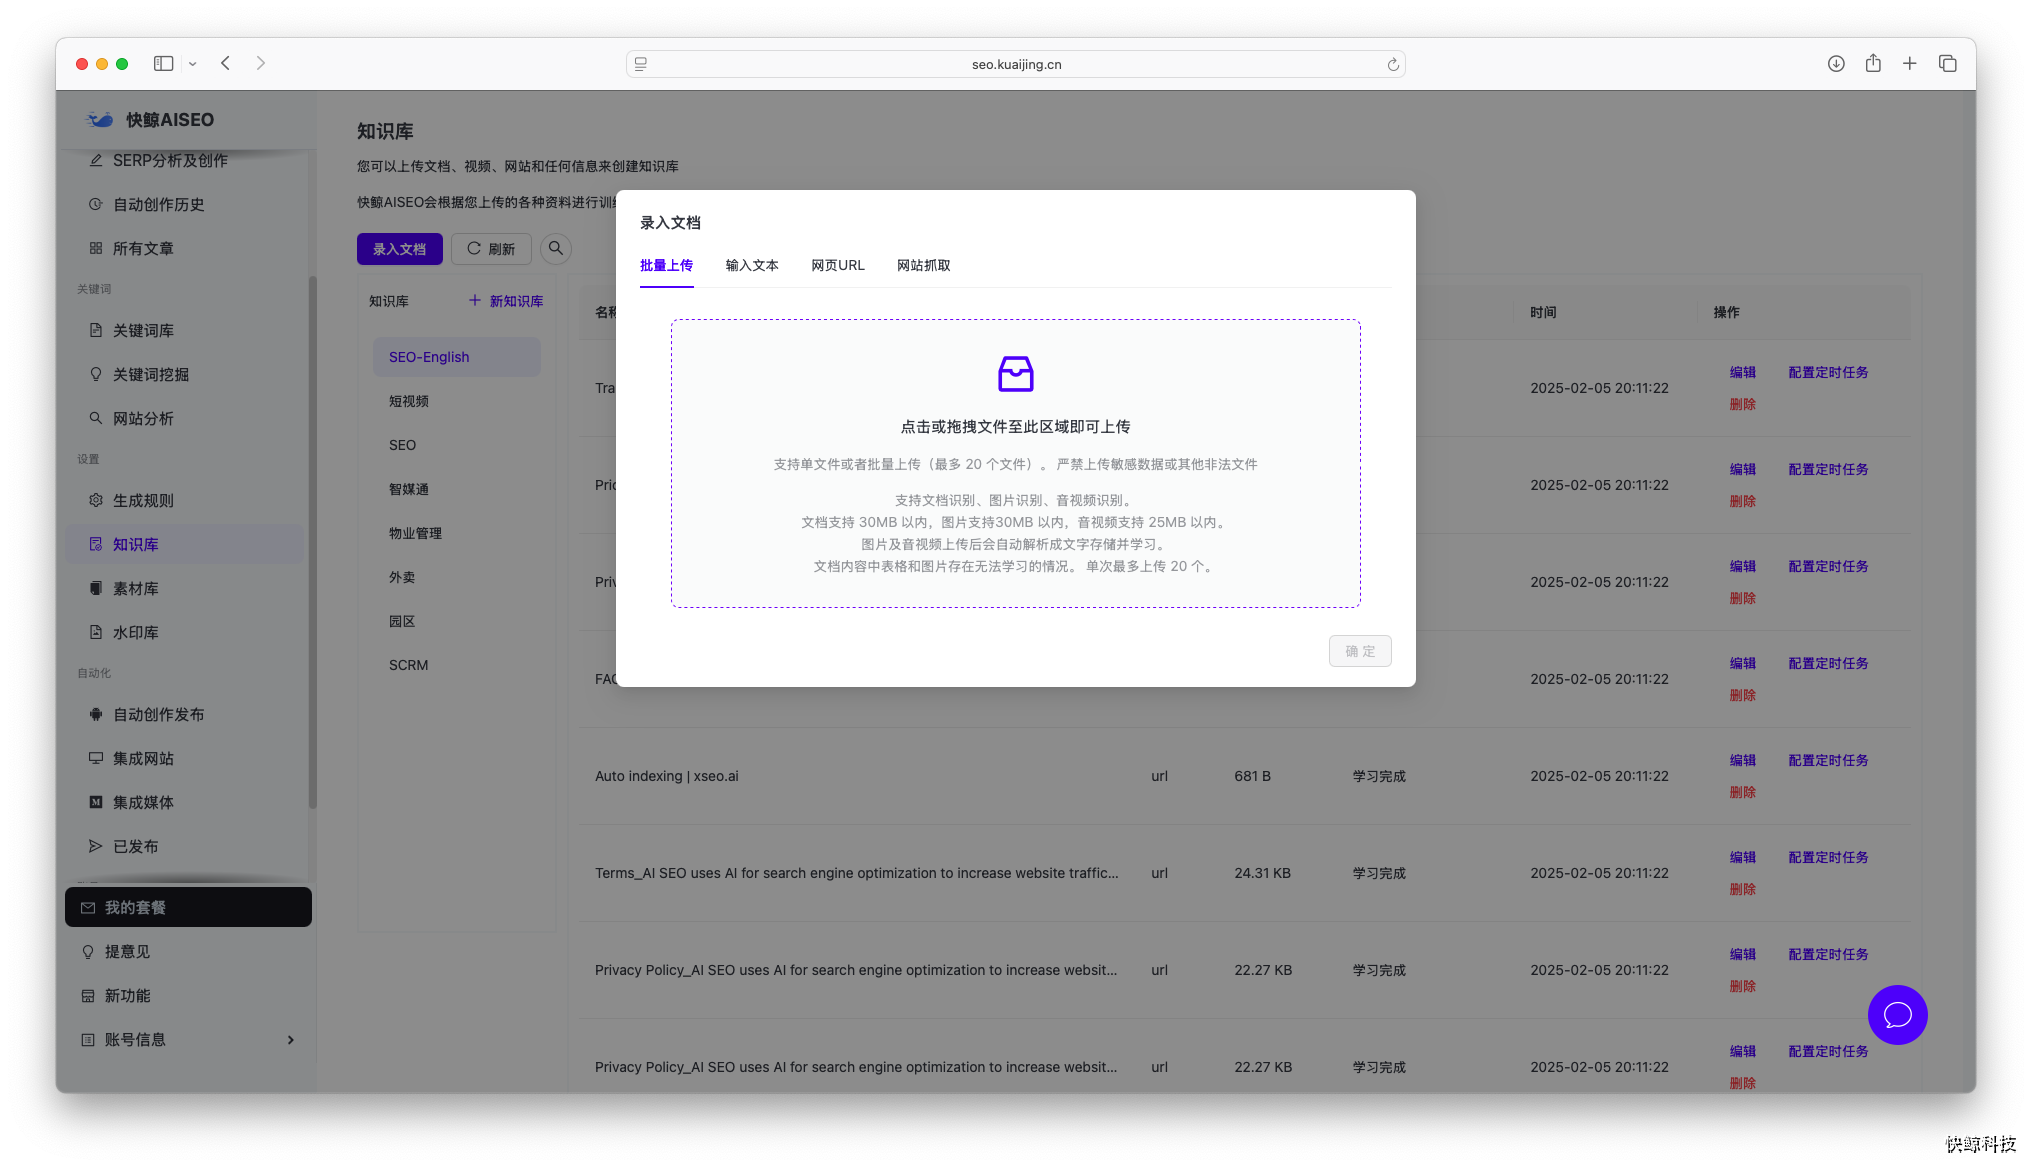Click 编辑 for the Terms_AI SEO row

1742,857
